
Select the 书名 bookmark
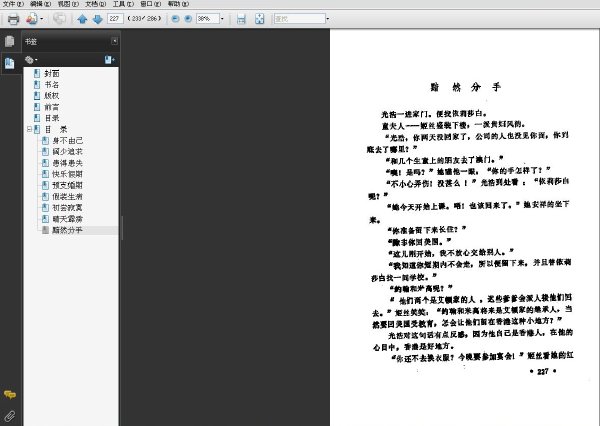(x=52, y=85)
